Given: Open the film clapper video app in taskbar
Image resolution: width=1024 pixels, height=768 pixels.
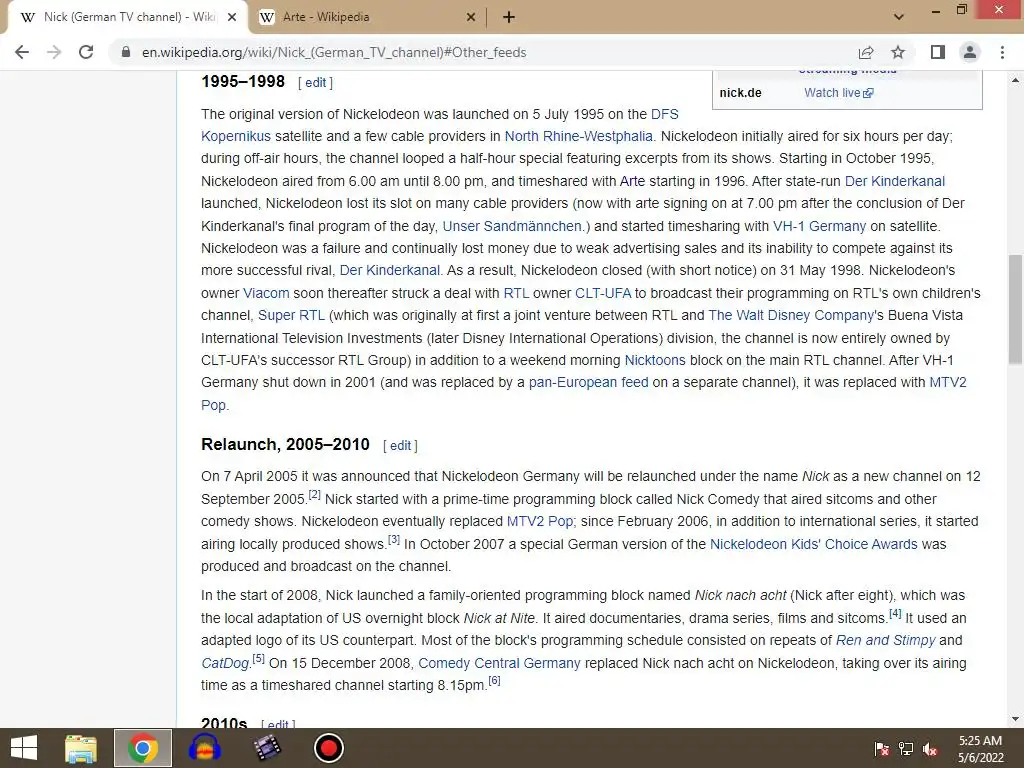Looking at the screenshot, I should [266, 748].
